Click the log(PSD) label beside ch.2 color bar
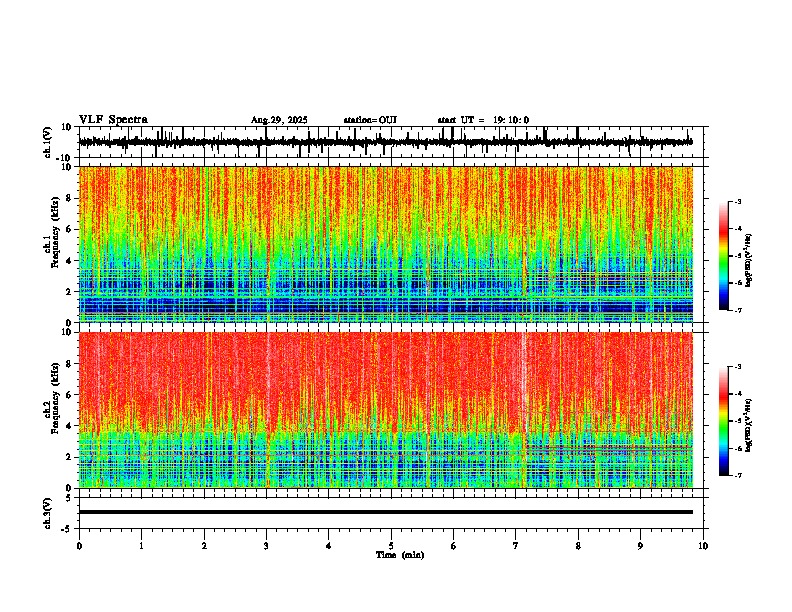 (x=749, y=426)
